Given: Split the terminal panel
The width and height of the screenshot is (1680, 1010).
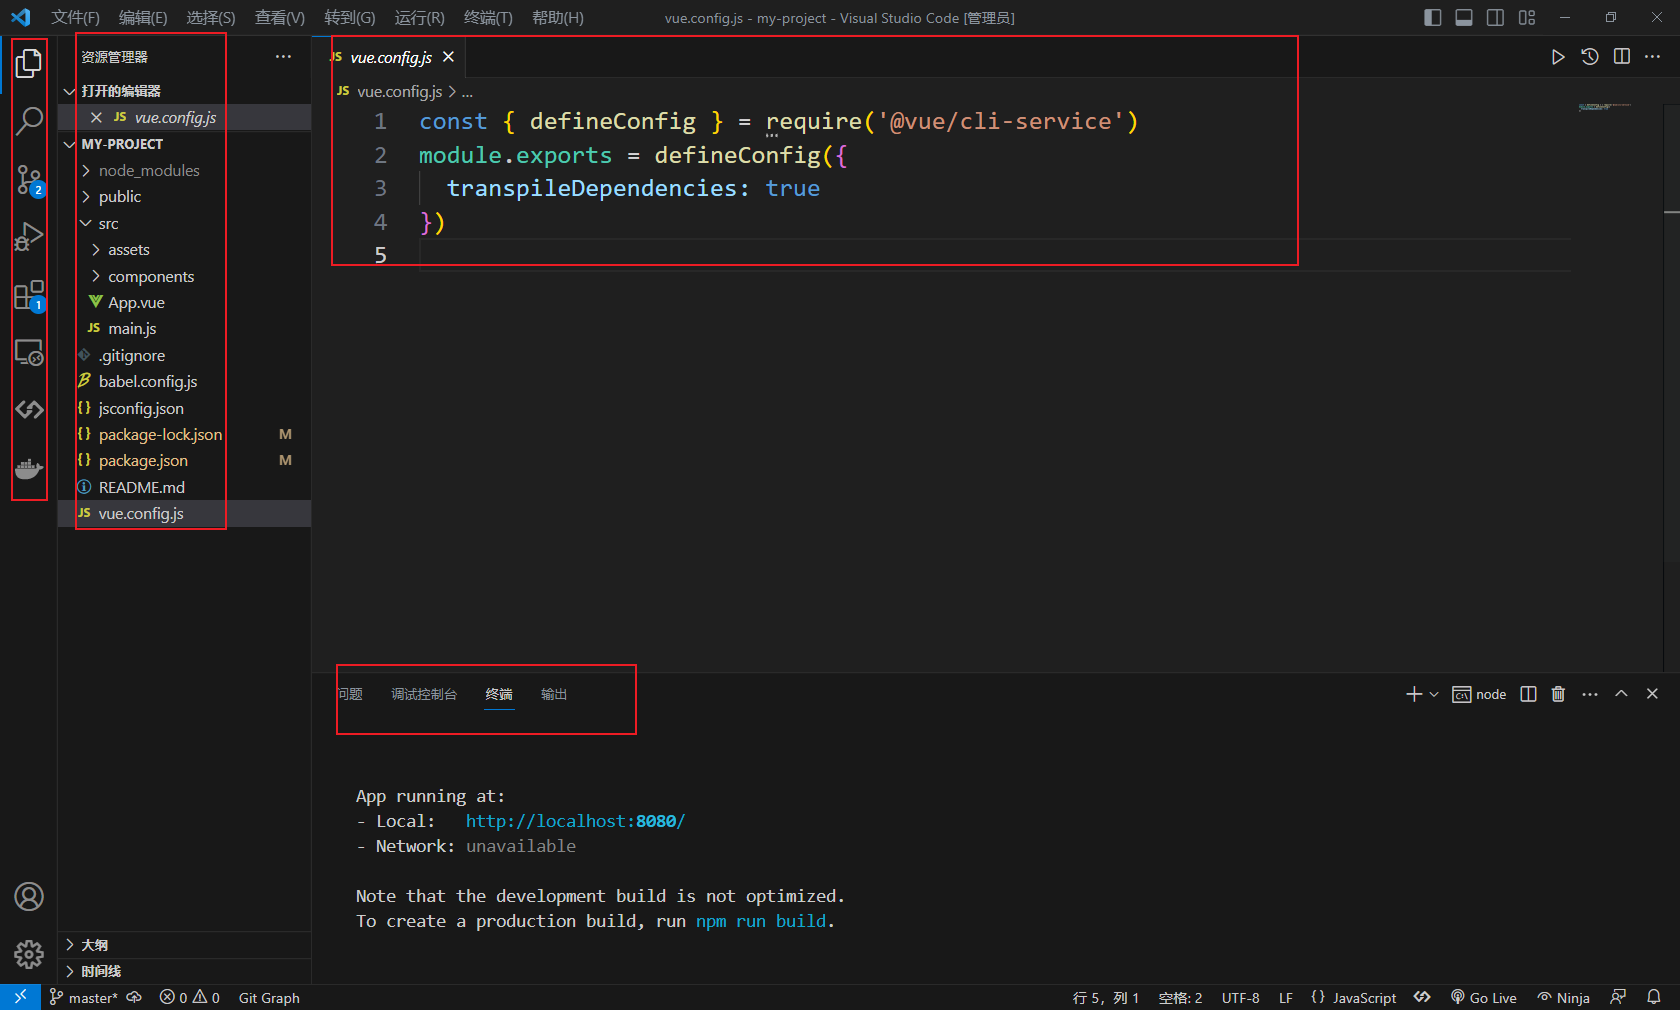Looking at the screenshot, I should [x=1528, y=694].
